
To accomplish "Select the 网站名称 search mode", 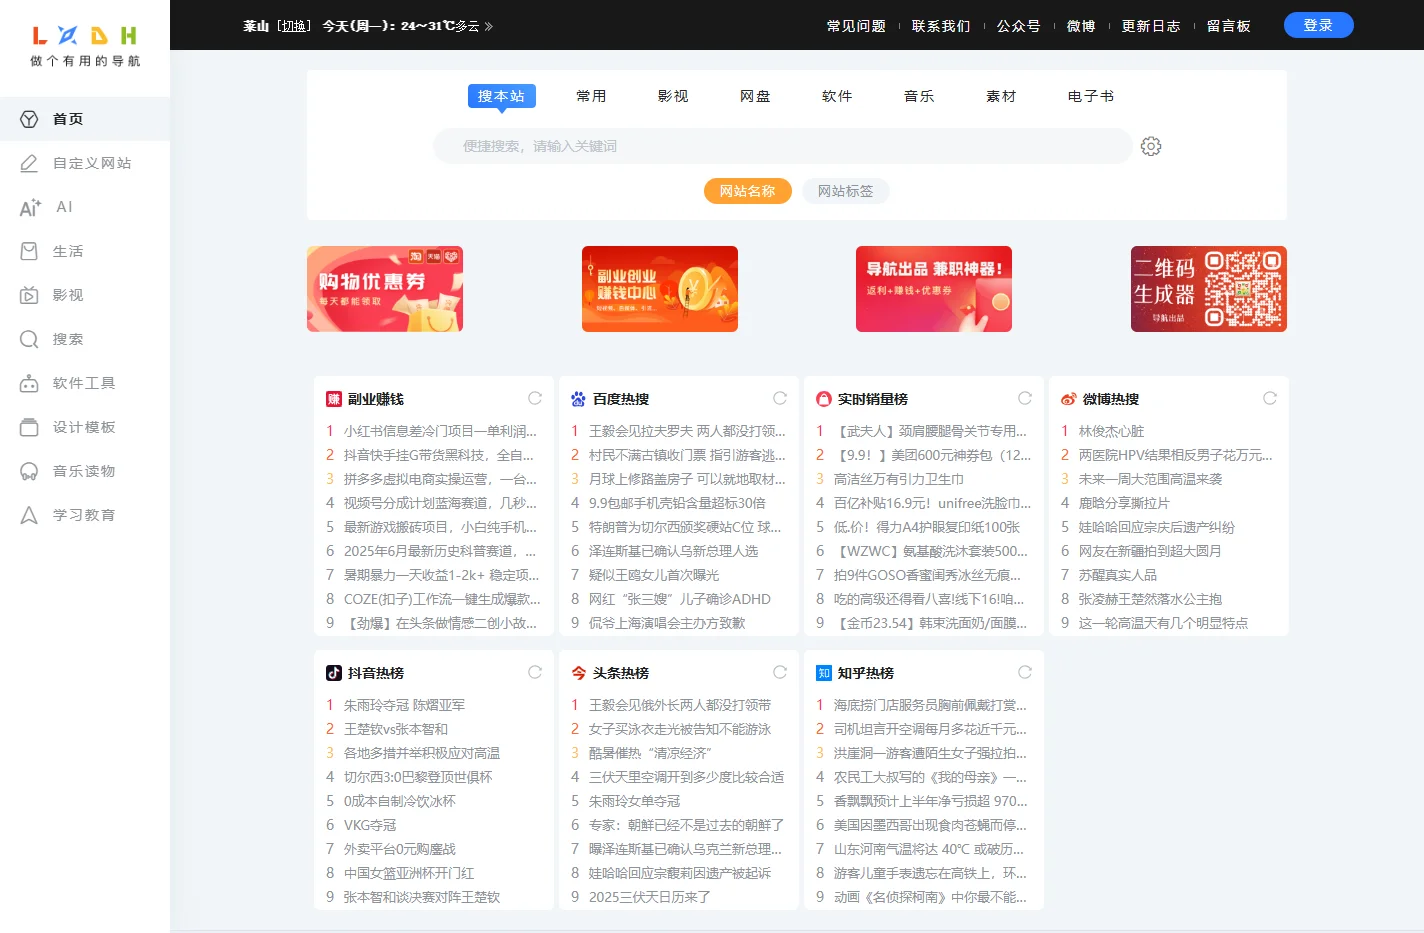I will pos(748,191).
